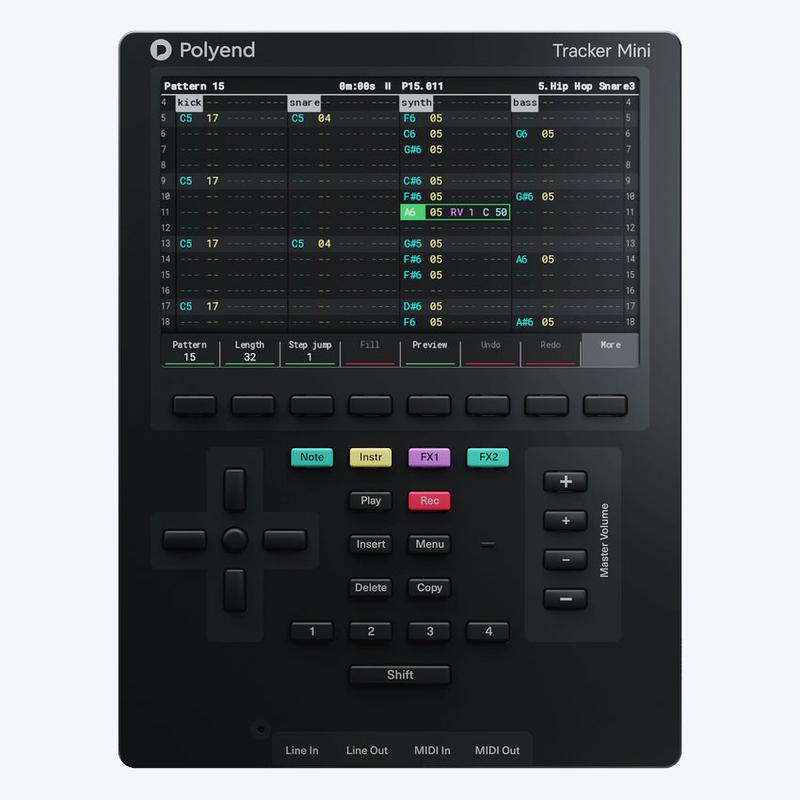Select the snare track header
The image size is (800, 800).
pyautogui.click(x=304, y=103)
